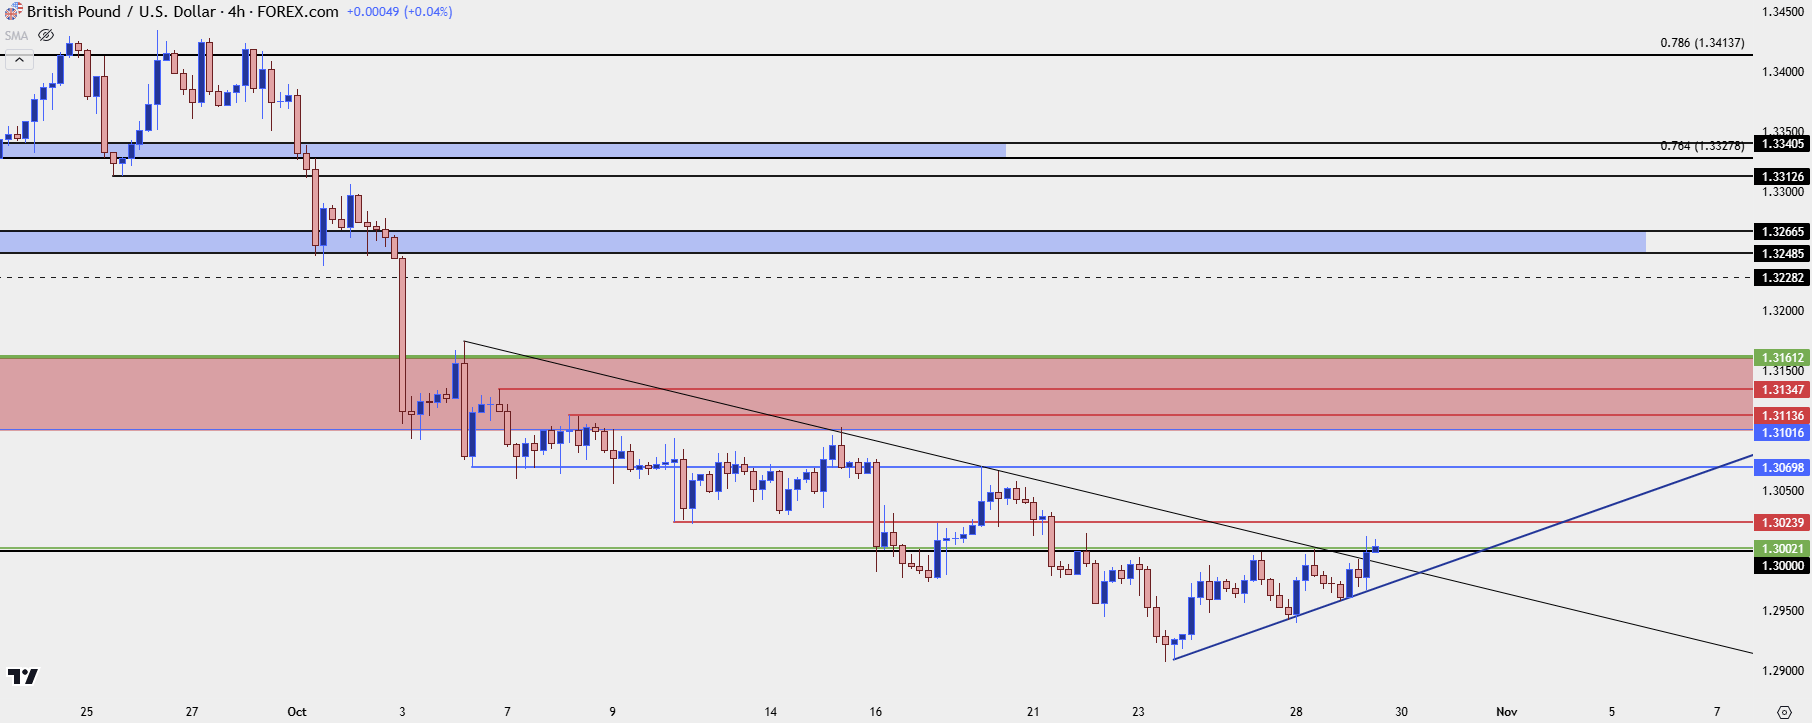The image size is (1812, 723).
Task: Open chart settings gear icon
Action: point(1784,712)
